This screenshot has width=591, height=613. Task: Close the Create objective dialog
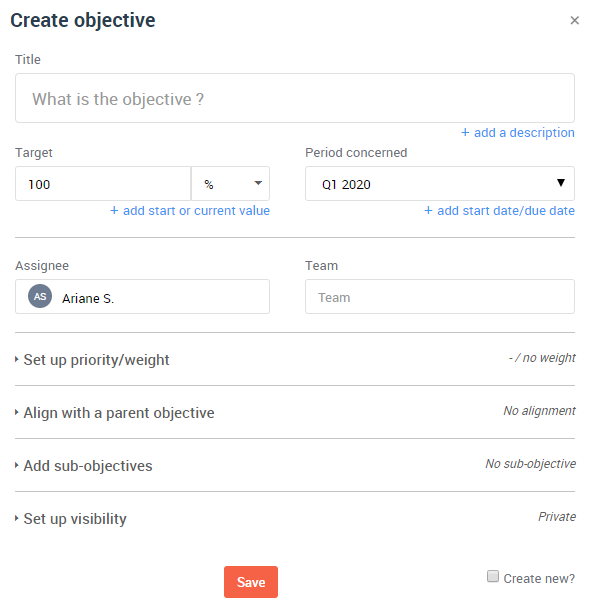574,20
